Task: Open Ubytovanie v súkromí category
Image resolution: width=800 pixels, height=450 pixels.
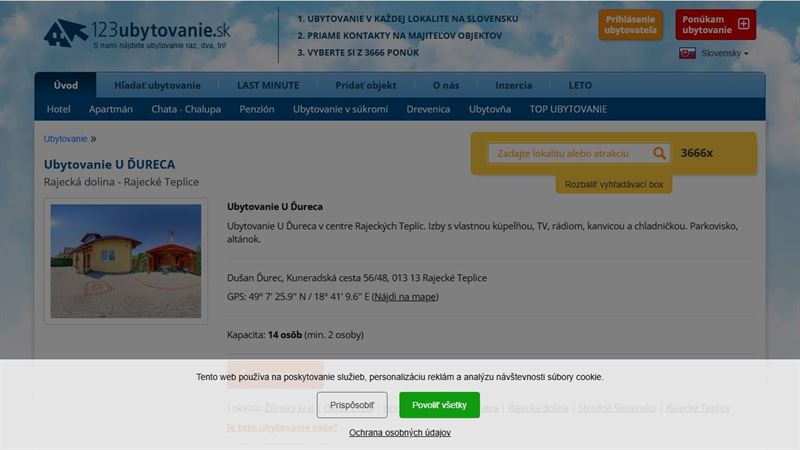Action: pos(340,109)
